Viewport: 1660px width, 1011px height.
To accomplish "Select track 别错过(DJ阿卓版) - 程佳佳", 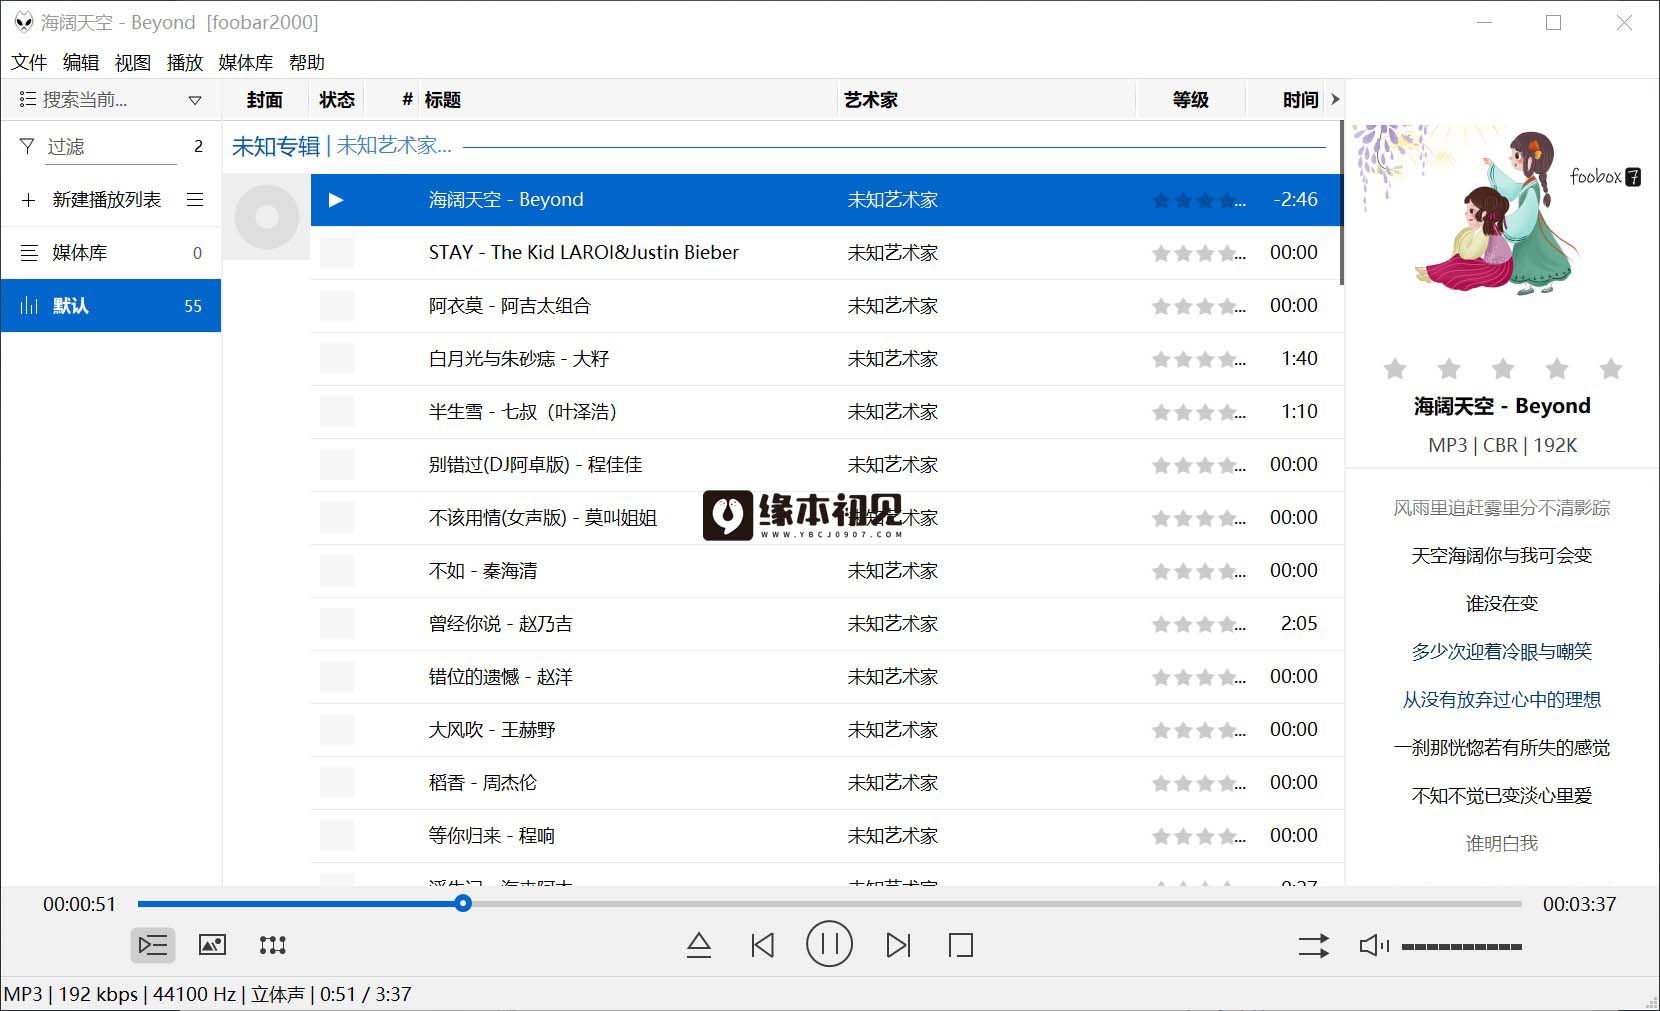I will point(826,465).
